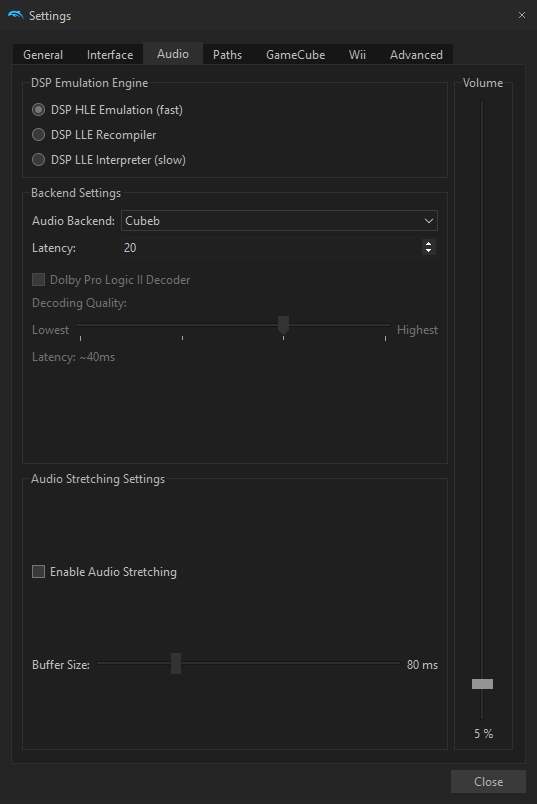Click the Volume slider handle
Image resolution: width=537 pixels, height=804 pixels.
point(482,684)
